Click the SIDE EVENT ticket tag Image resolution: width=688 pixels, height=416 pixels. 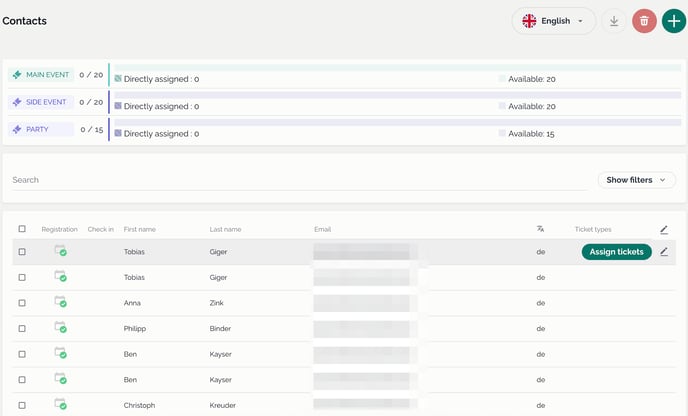(x=41, y=102)
